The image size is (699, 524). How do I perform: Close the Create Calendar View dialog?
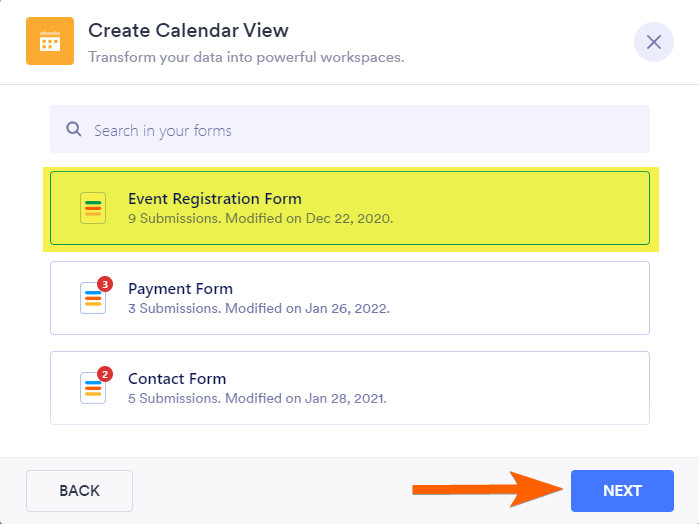(x=653, y=42)
